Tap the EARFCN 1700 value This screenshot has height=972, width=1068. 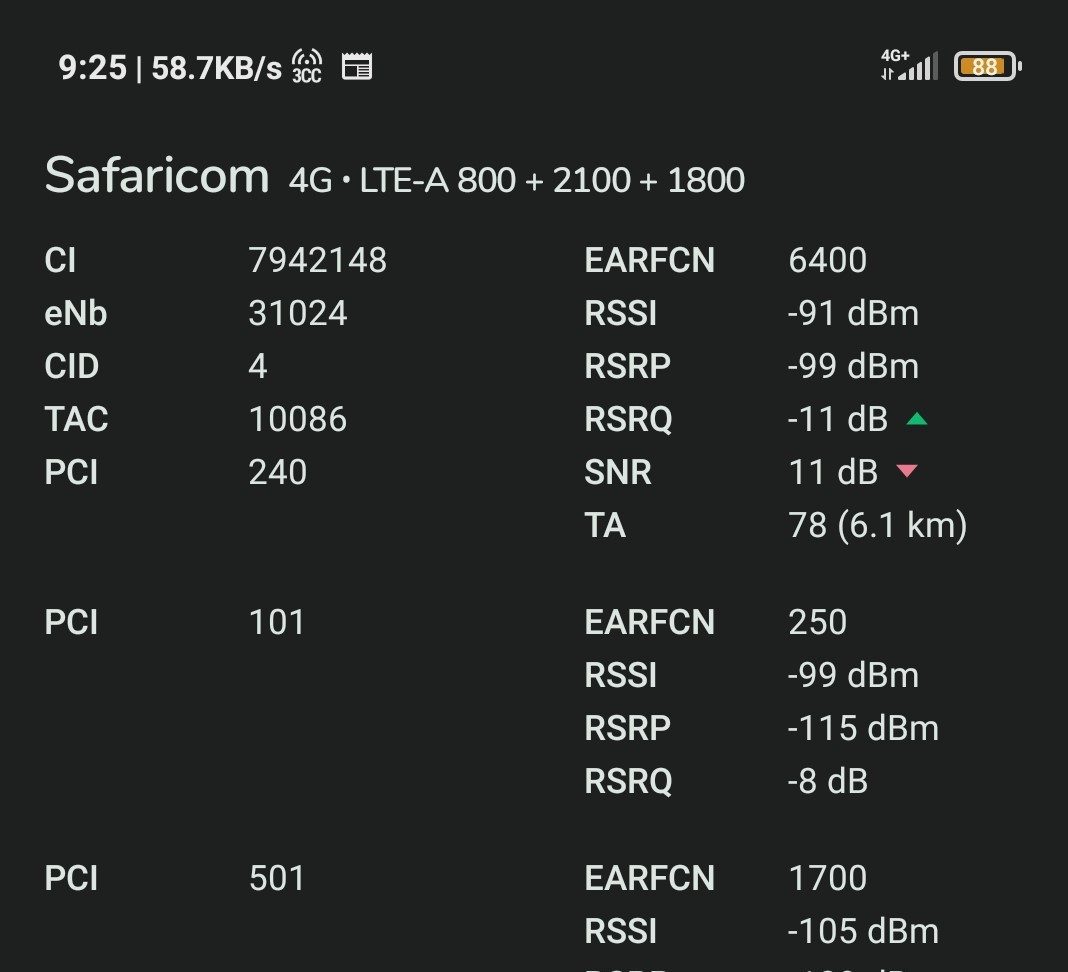pos(827,878)
